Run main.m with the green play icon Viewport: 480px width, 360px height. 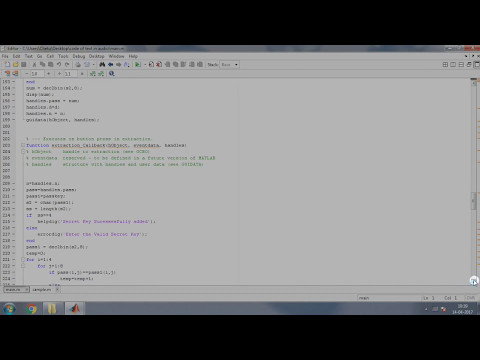(x=137, y=64)
